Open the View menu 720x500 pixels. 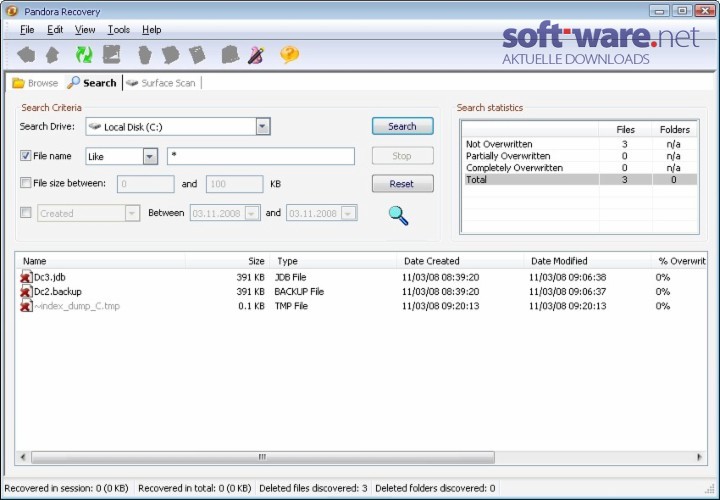point(85,30)
